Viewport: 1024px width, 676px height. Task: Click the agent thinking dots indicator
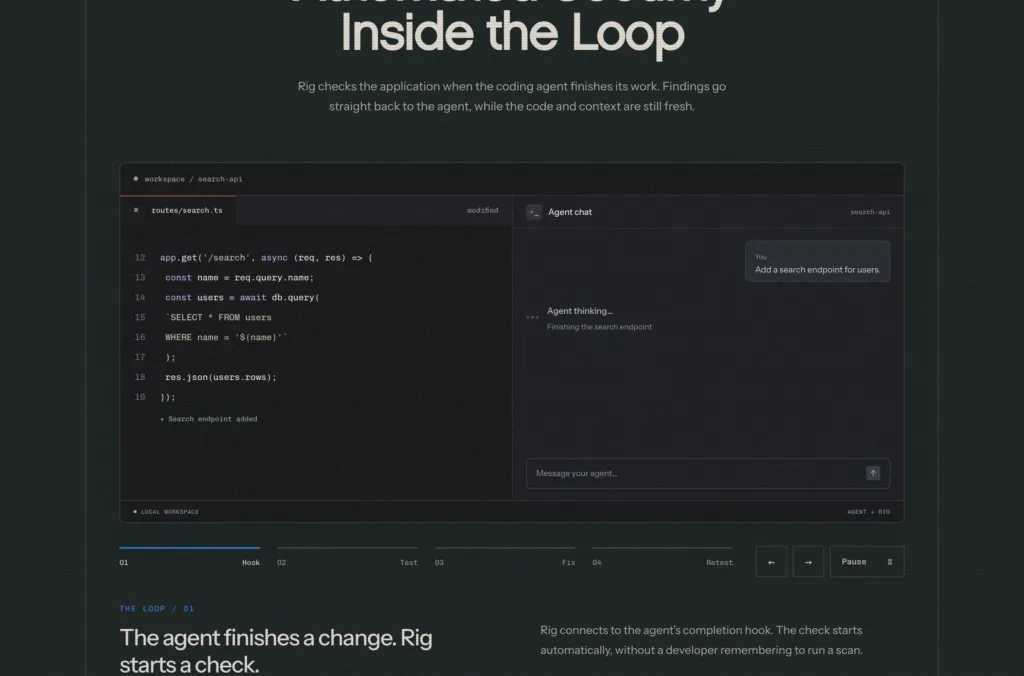click(532, 317)
